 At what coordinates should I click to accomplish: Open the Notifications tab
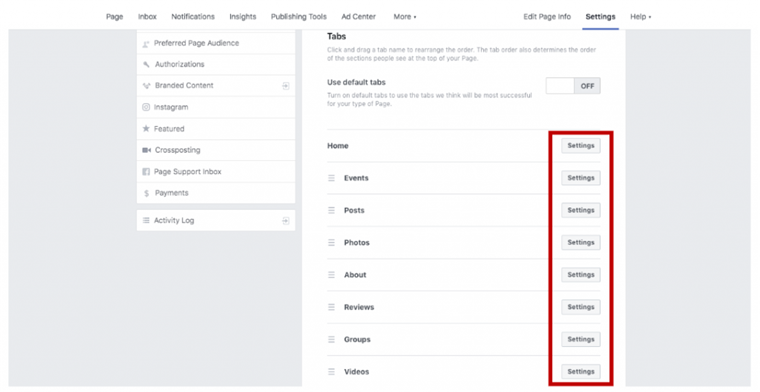pos(193,16)
